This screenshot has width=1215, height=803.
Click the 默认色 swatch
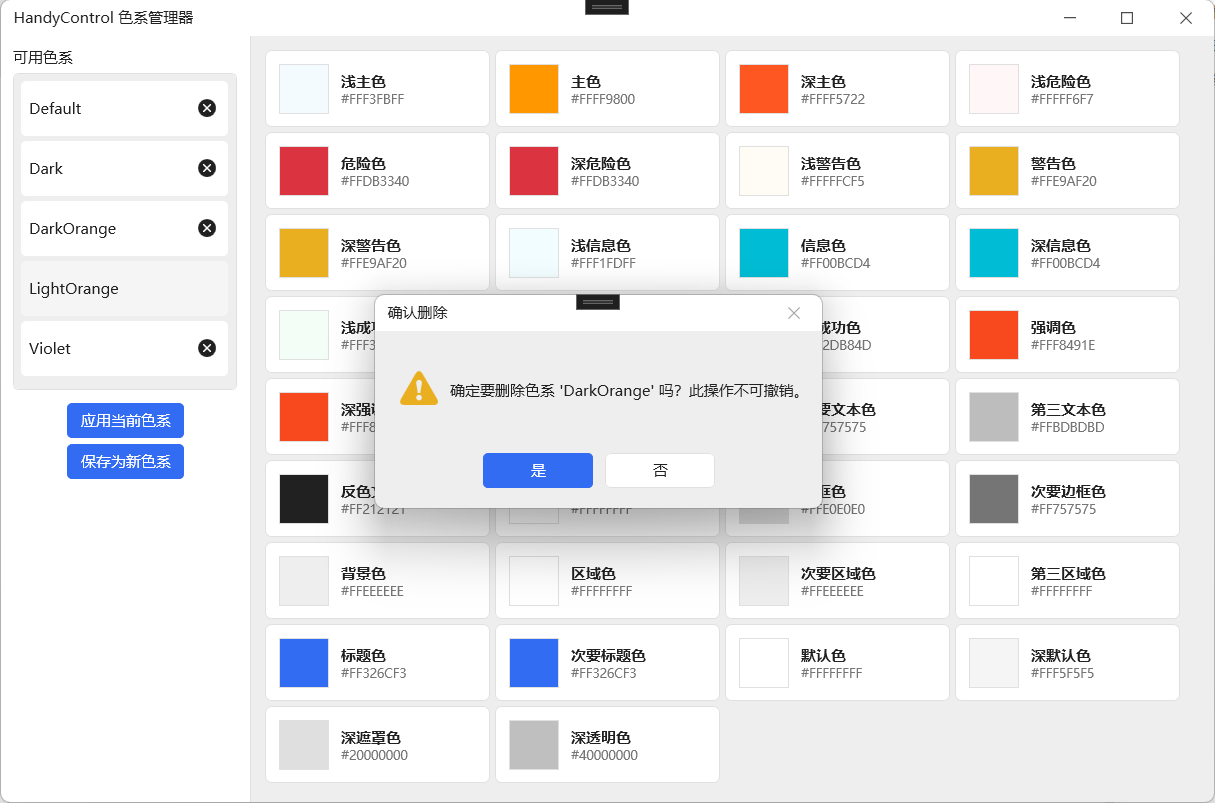[764, 663]
